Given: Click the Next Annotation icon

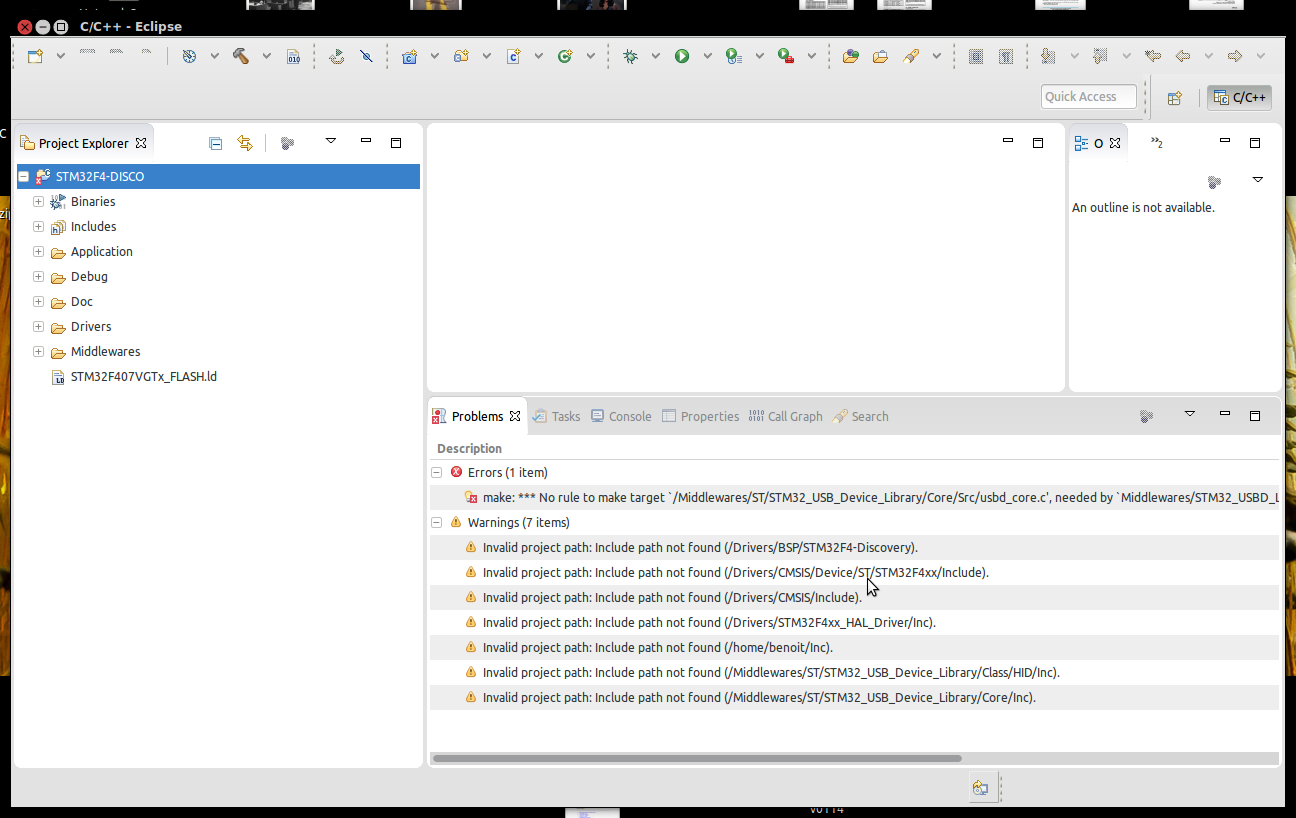Looking at the screenshot, I should coord(1048,56).
